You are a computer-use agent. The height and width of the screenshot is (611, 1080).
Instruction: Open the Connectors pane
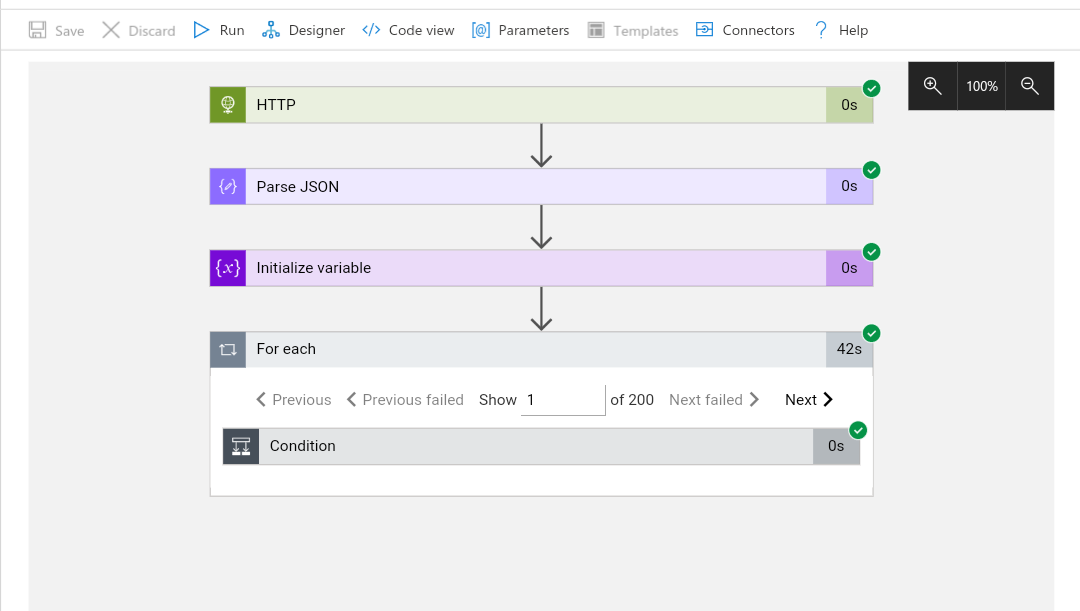(x=745, y=30)
